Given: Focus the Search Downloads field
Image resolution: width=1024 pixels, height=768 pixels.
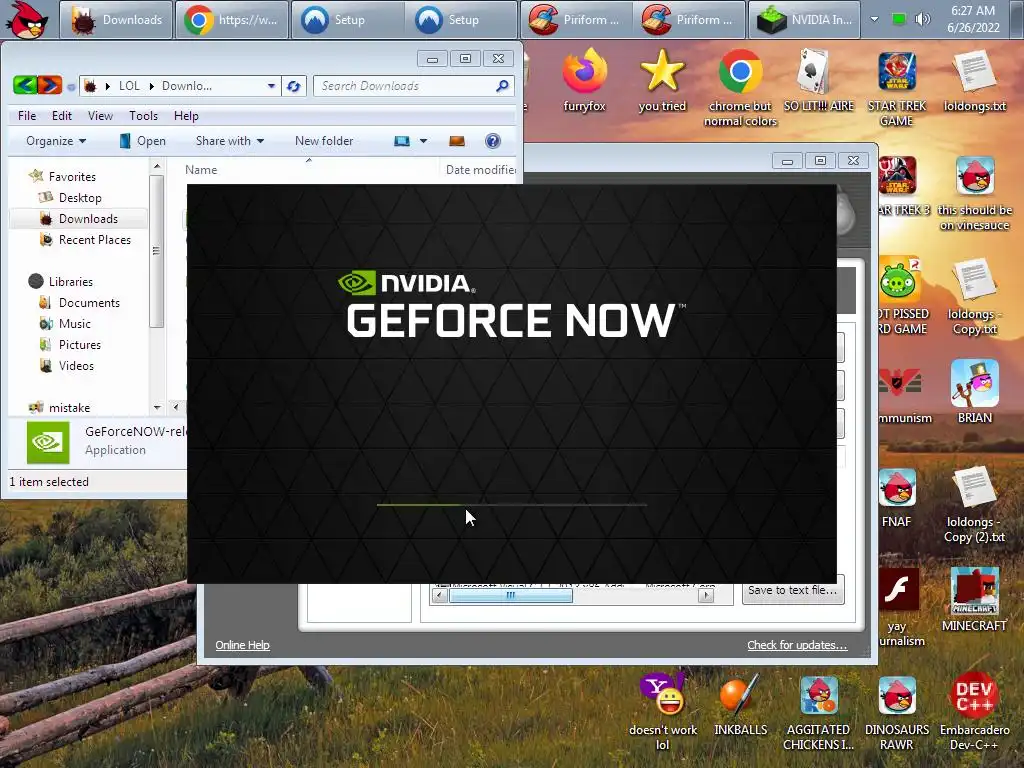Looking at the screenshot, I should pyautogui.click(x=413, y=86).
